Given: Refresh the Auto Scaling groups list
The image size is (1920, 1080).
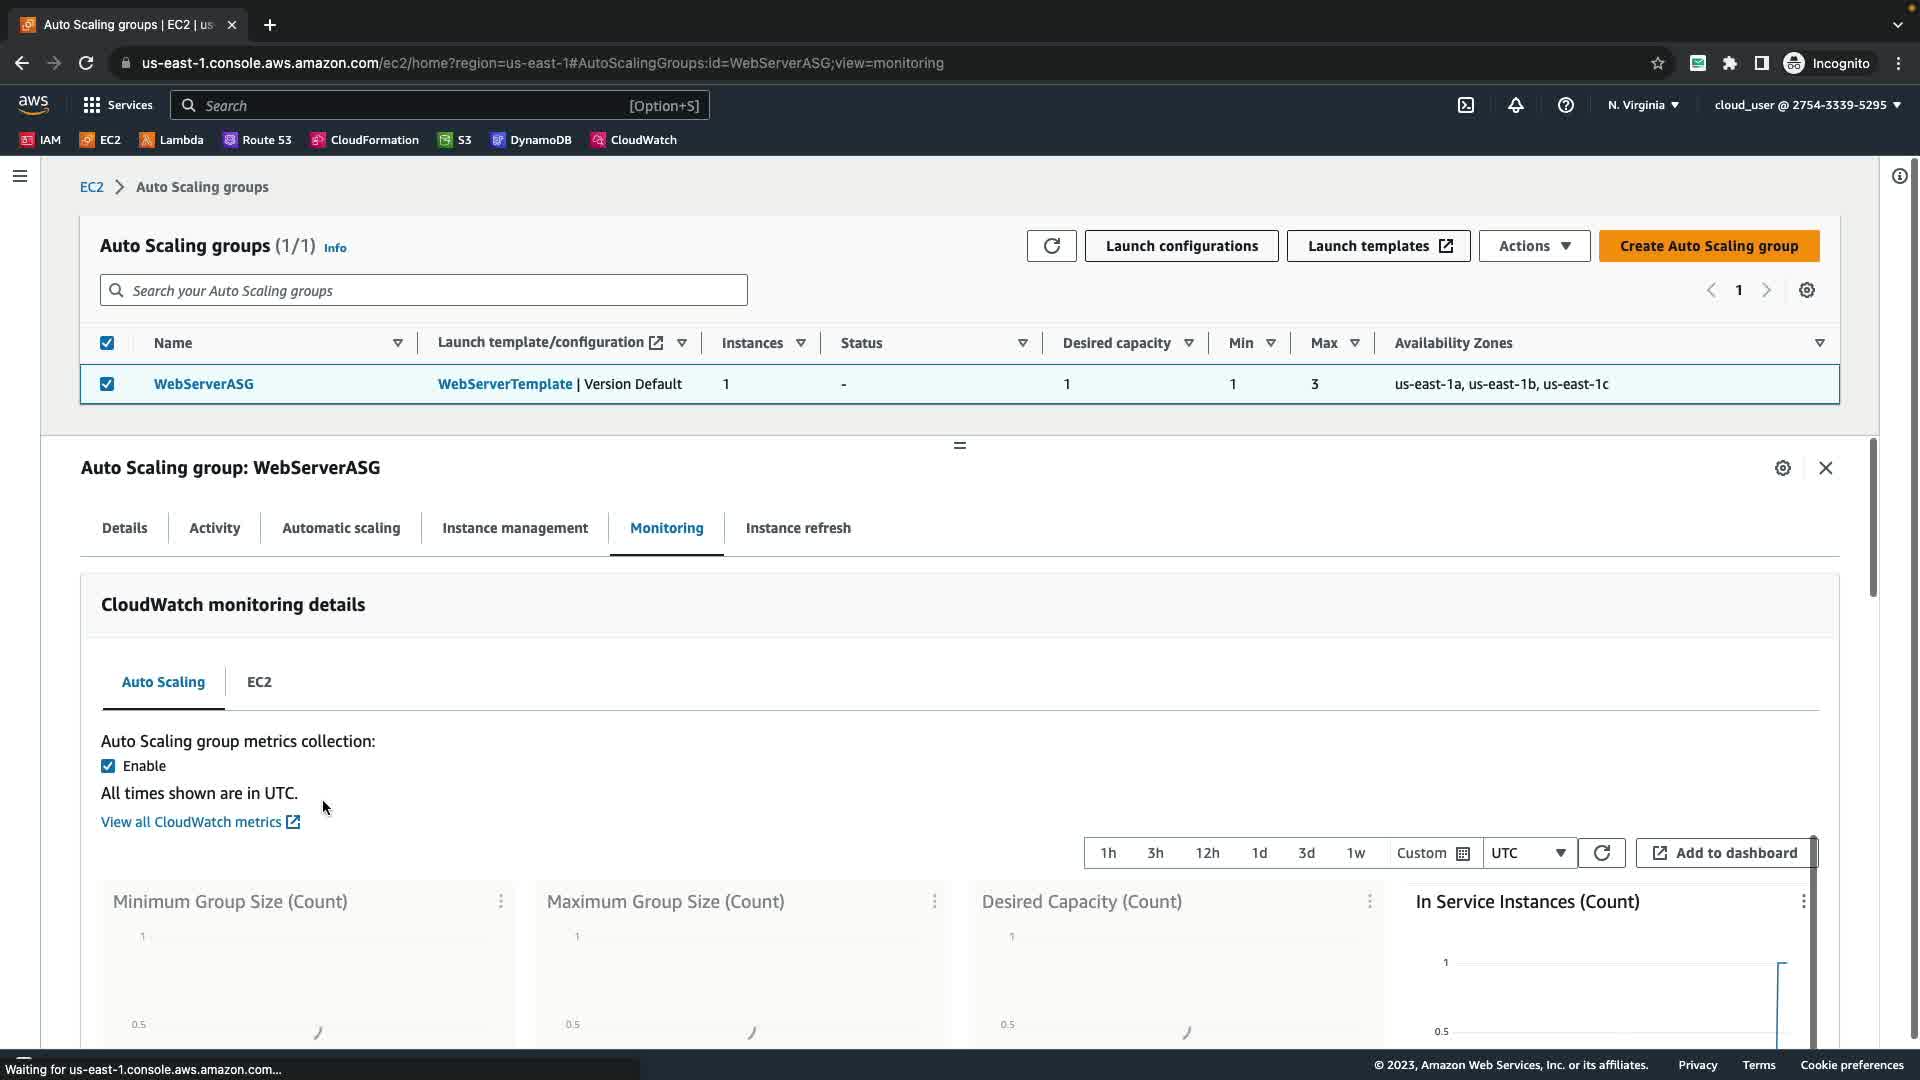Looking at the screenshot, I should tap(1051, 246).
